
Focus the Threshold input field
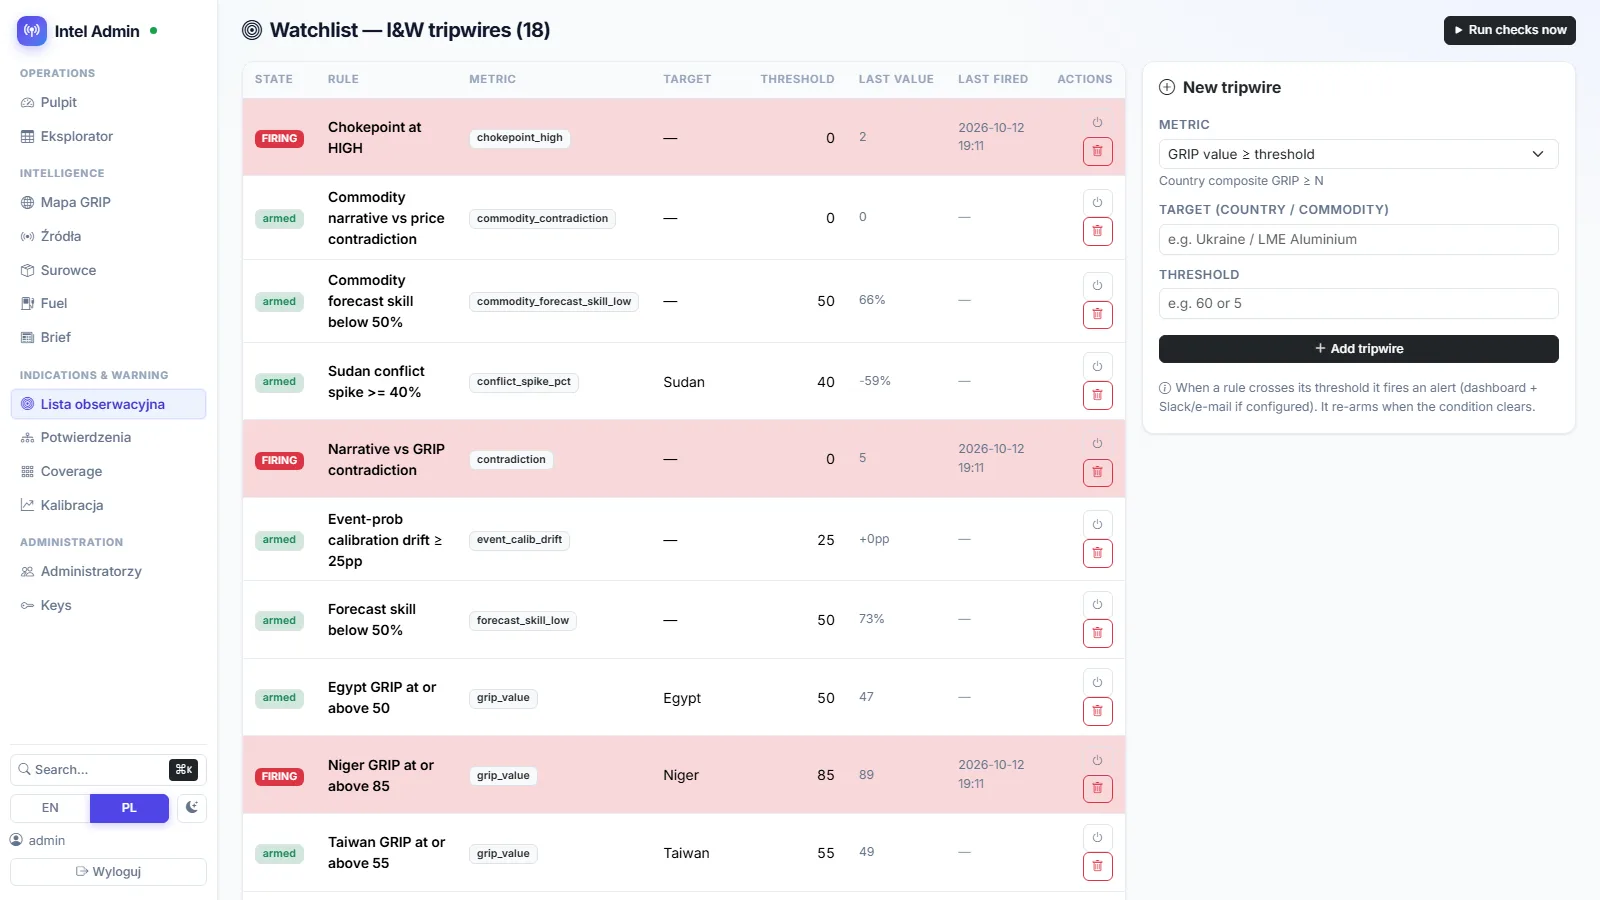[1358, 303]
